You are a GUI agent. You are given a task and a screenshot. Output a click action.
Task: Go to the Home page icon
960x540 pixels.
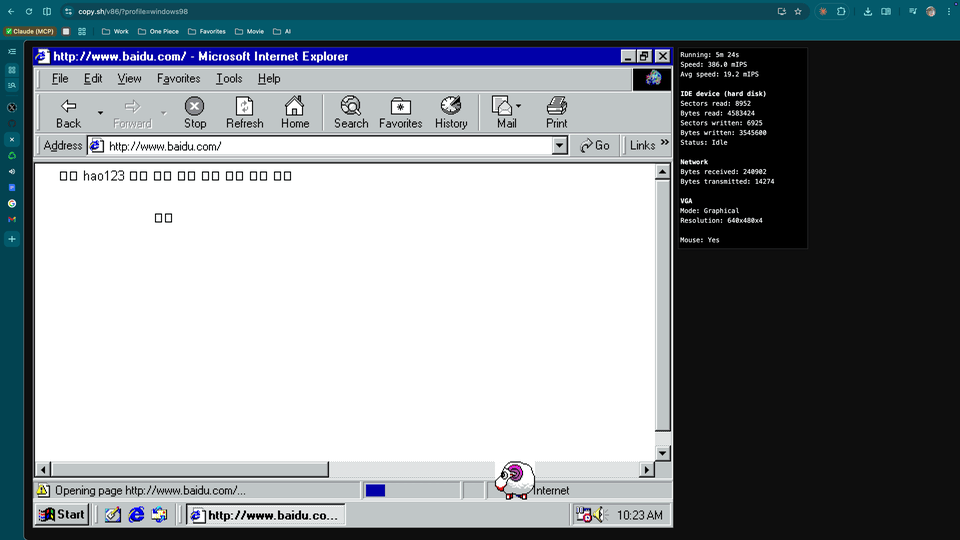tap(295, 112)
